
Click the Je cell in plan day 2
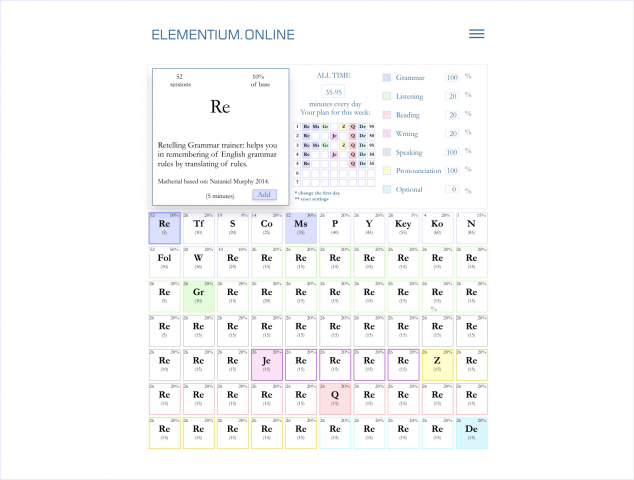[334, 136]
